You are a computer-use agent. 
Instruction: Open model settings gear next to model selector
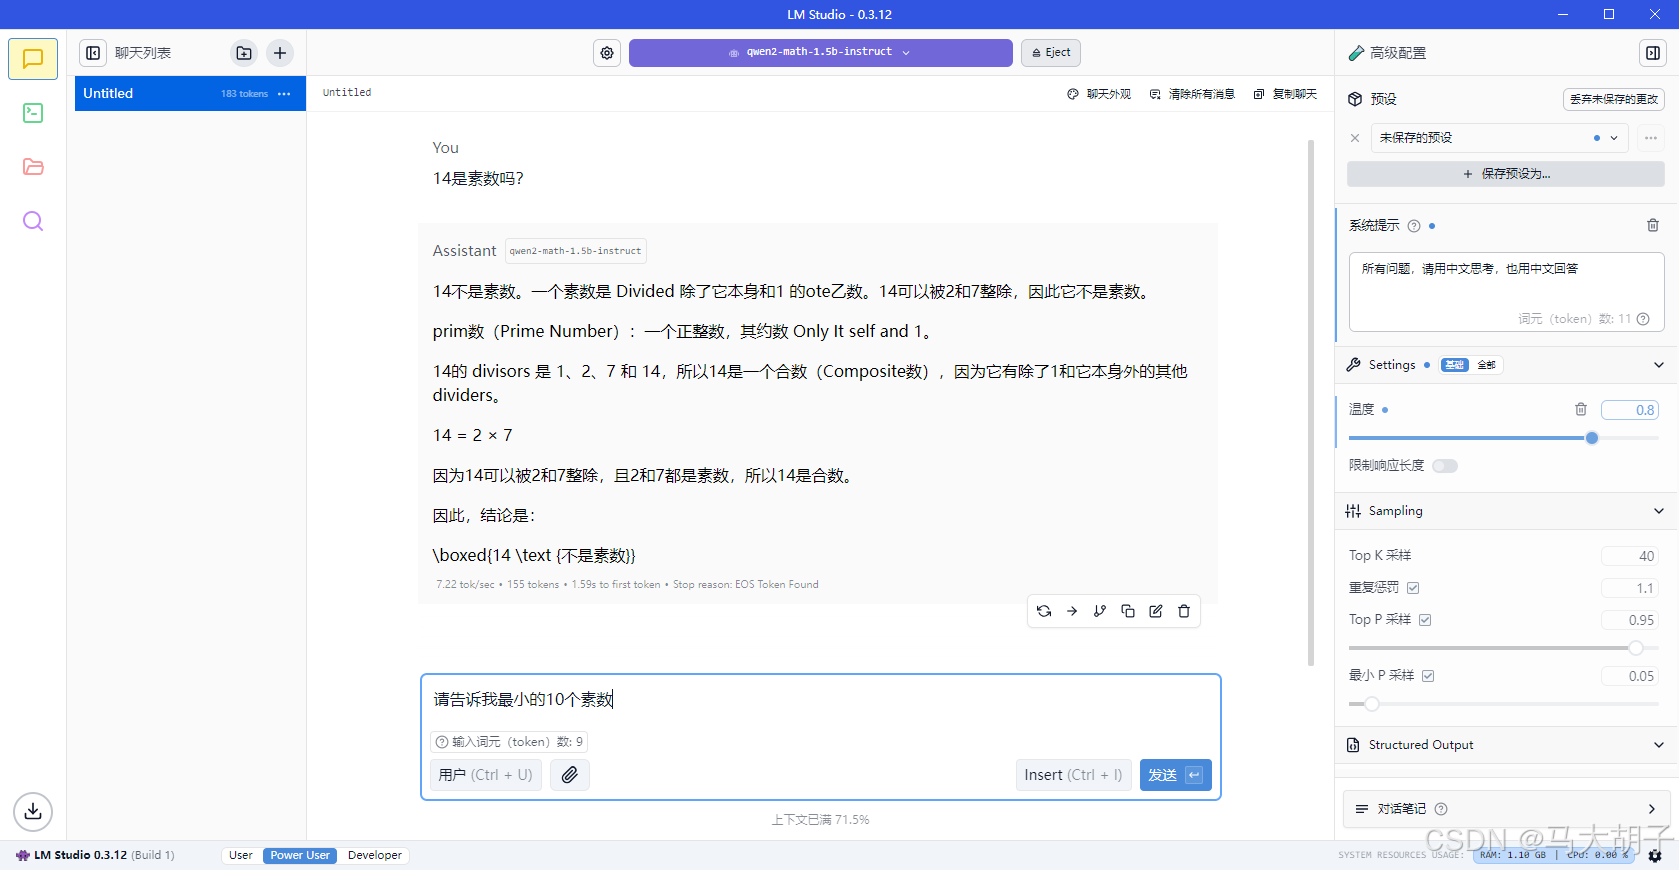pos(607,53)
